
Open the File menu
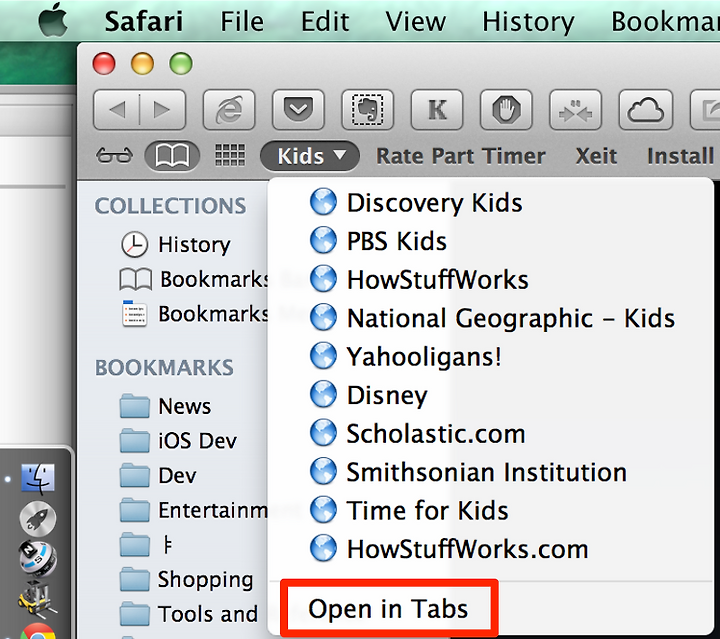(242, 22)
